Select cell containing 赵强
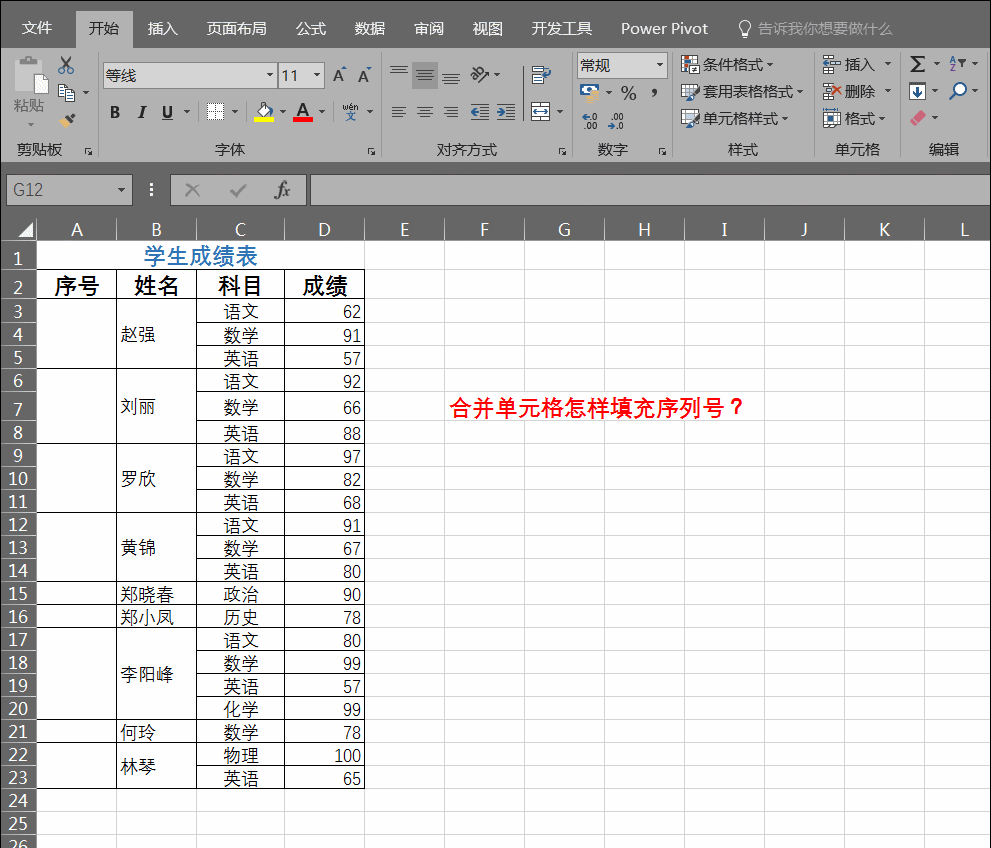Image resolution: width=991 pixels, height=848 pixels. point(156,334)
